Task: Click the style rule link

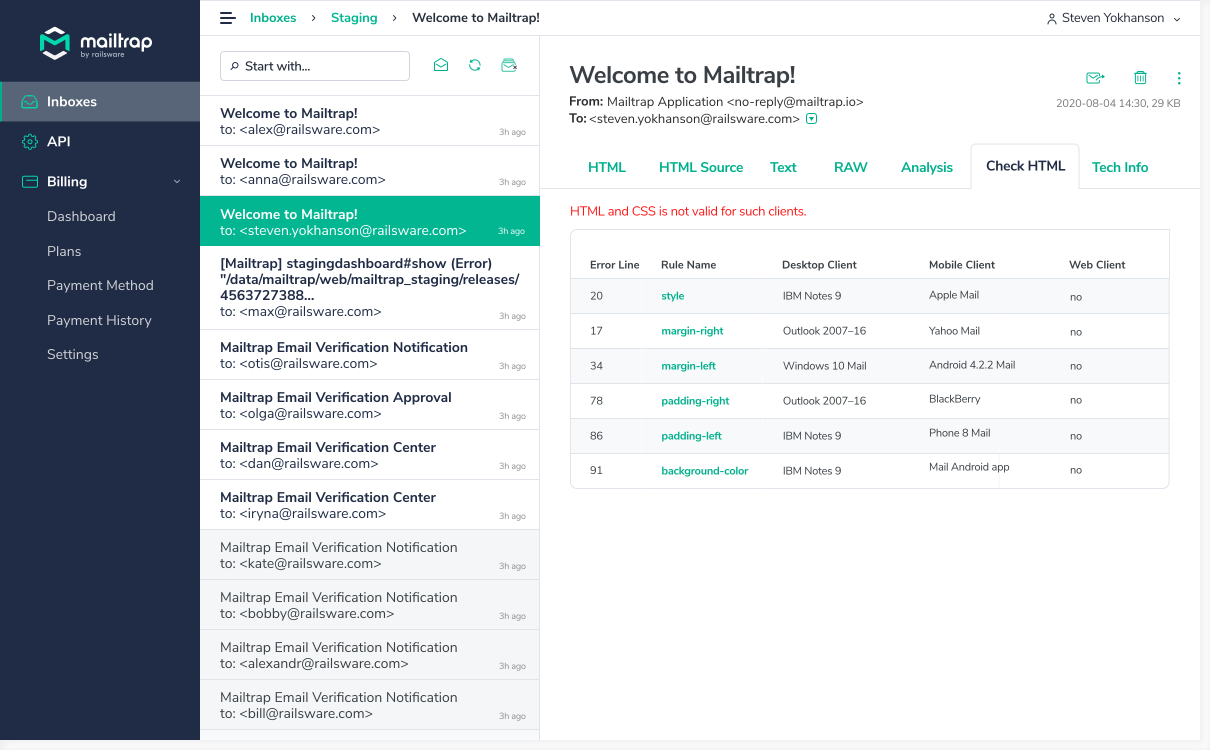Action: [673, 296]
